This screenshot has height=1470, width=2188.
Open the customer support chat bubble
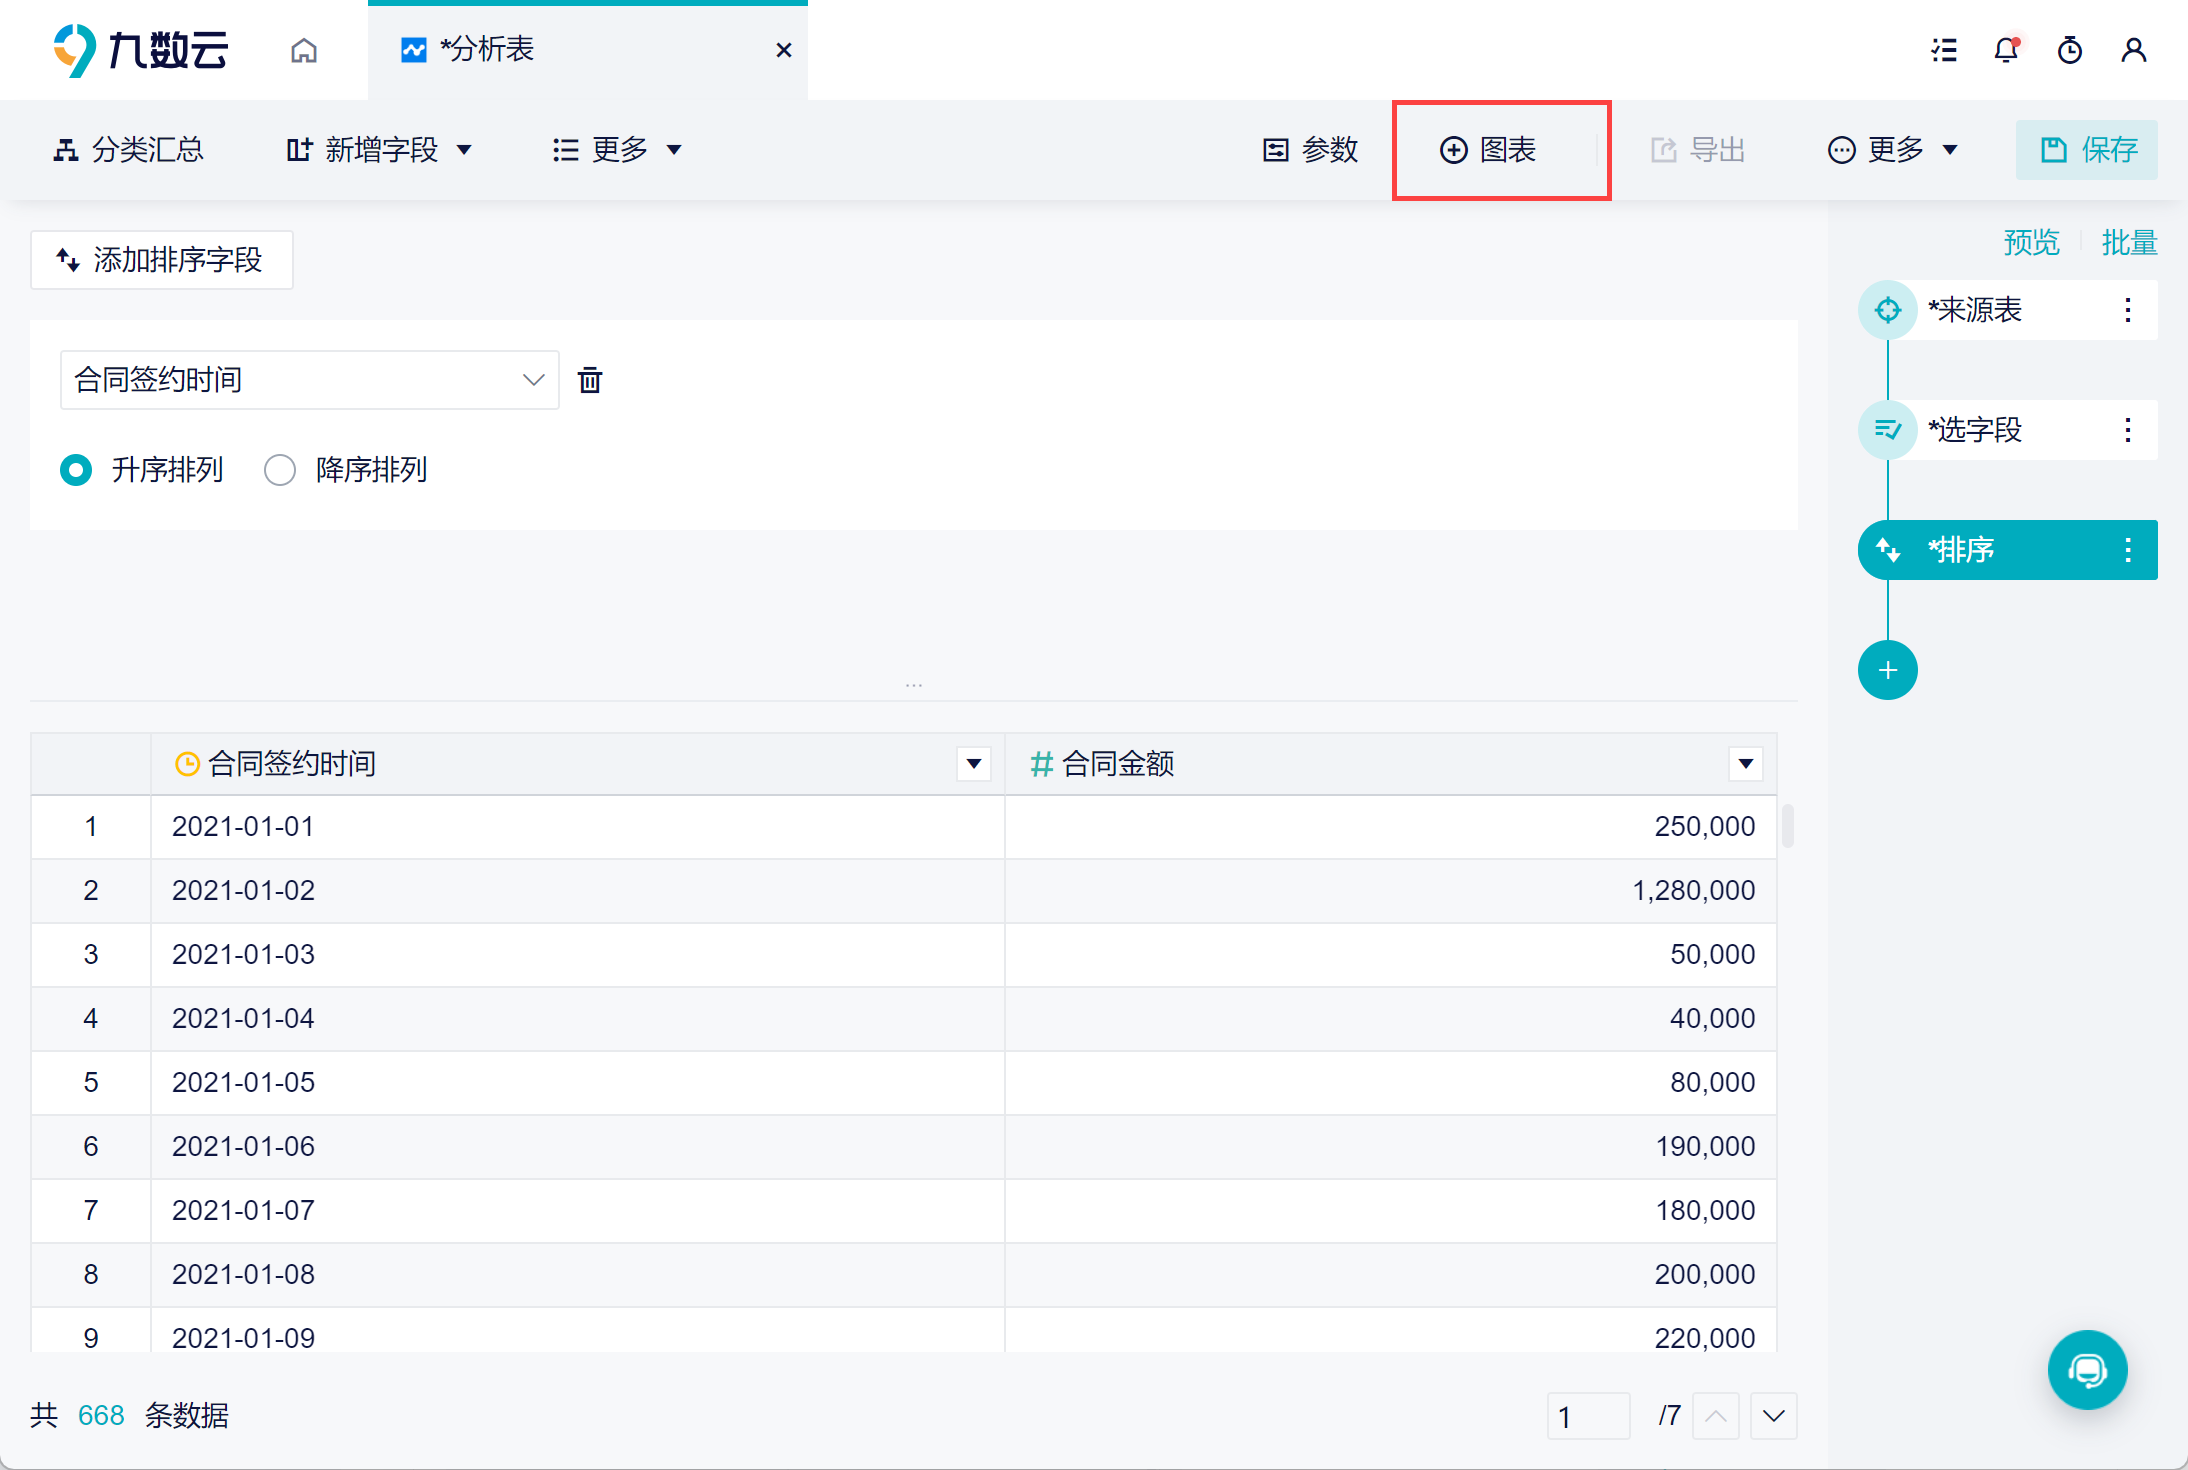click(2087, 1369)
